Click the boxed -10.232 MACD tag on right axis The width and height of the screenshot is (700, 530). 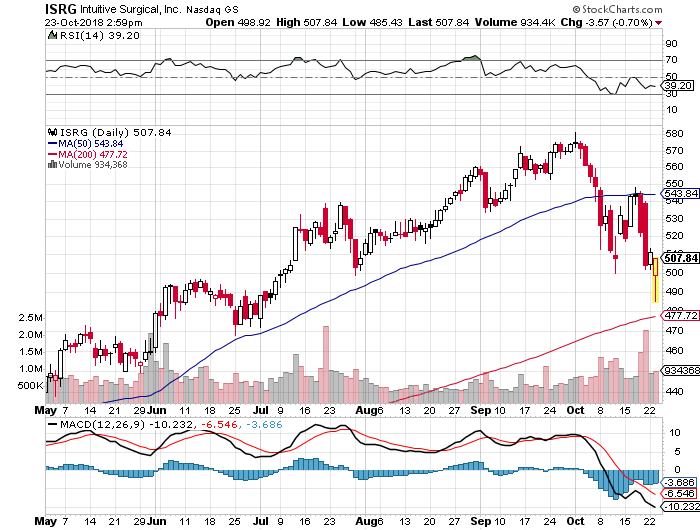tap(679, 506)
